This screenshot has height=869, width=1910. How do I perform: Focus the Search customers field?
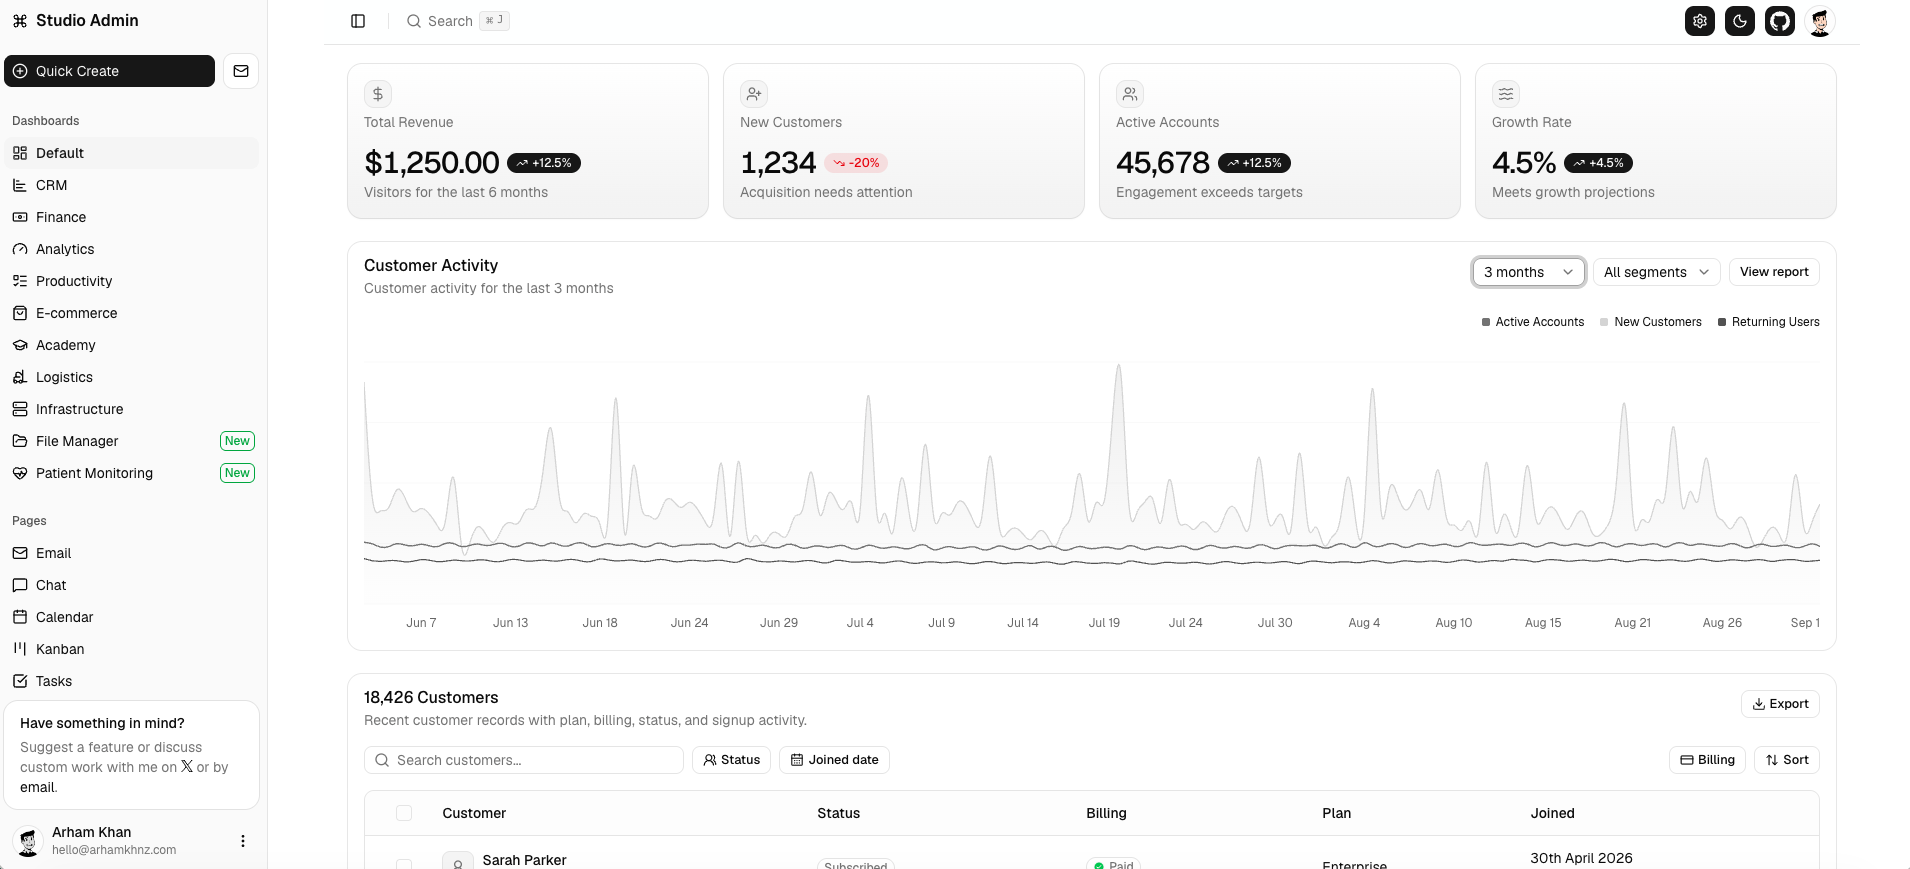pyautogui.click(x=524, y=760)
